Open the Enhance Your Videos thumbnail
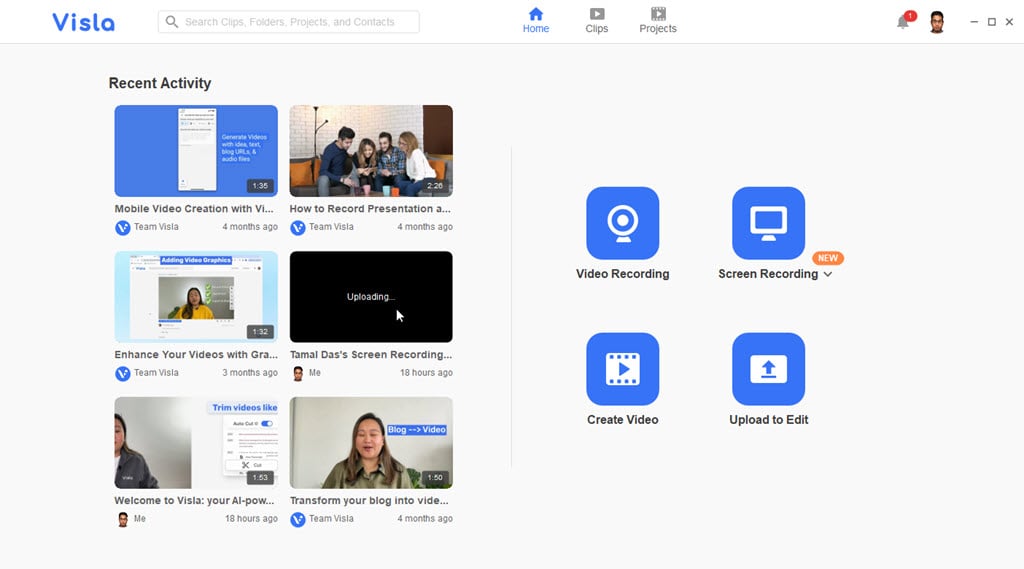The image size is (1024, 569). click(x=196, y=297)
